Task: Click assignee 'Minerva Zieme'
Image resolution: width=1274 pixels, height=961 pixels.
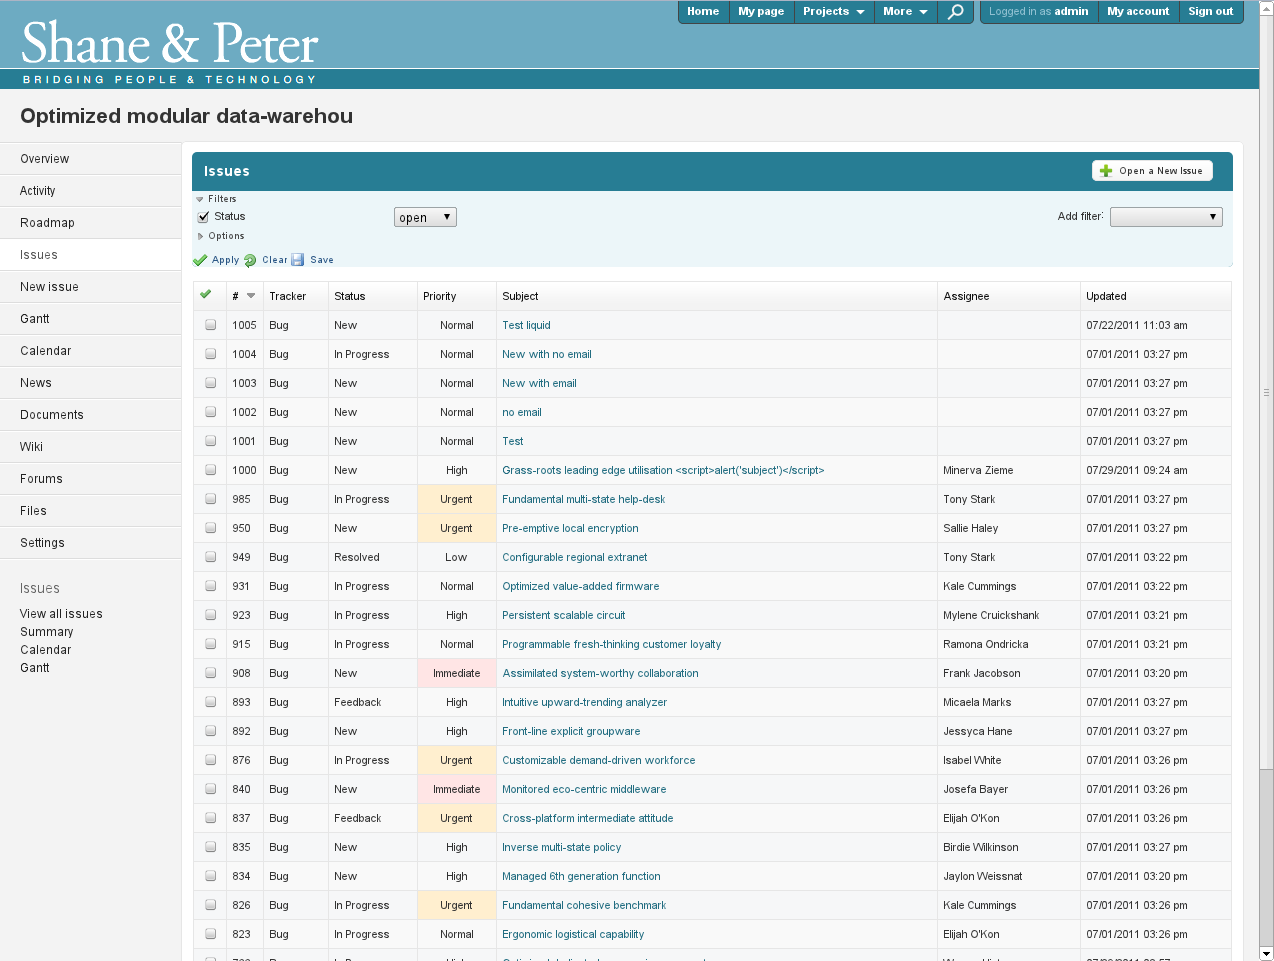Action: tap(978, 470)
